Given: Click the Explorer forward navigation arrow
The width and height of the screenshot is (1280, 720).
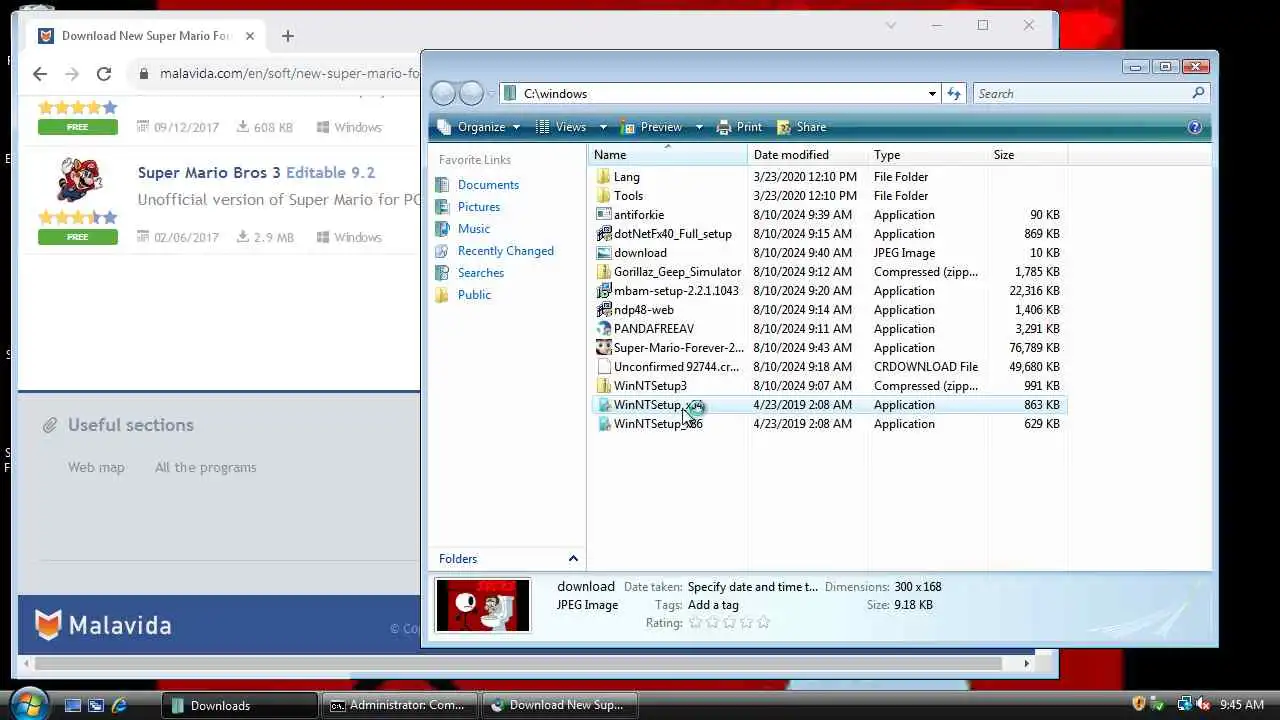Looking at the screenshot, I should pyautogui.click(x=471, y=93).
